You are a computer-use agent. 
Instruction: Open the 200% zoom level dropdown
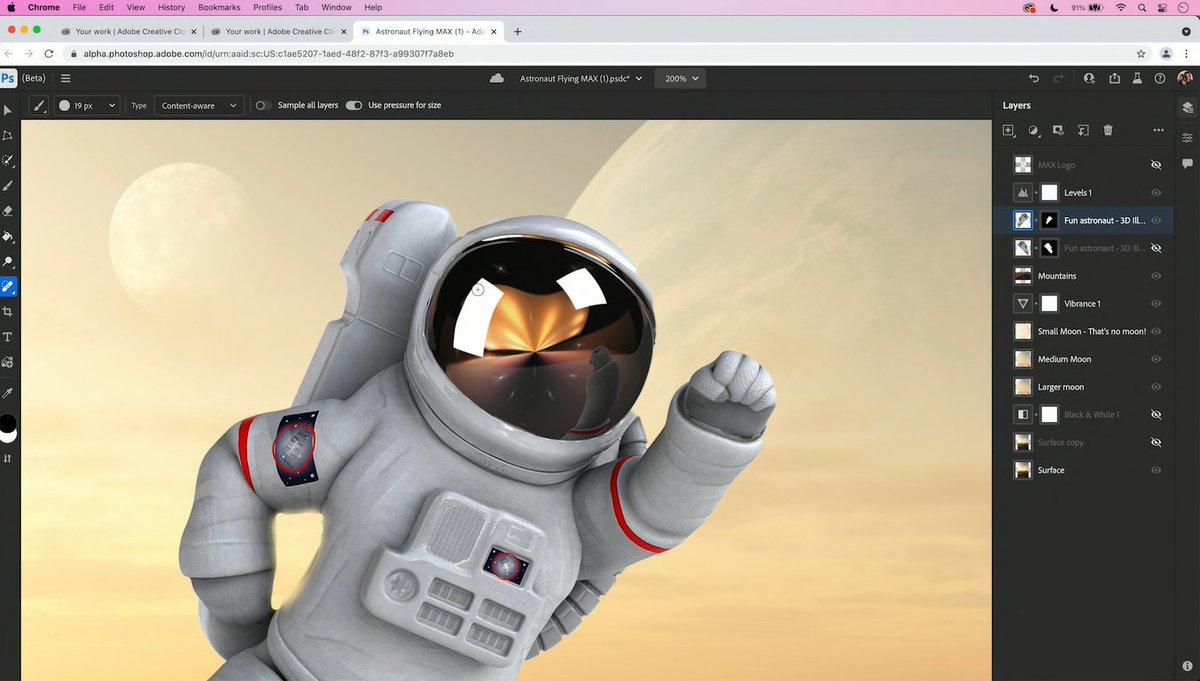click(680, 78)
